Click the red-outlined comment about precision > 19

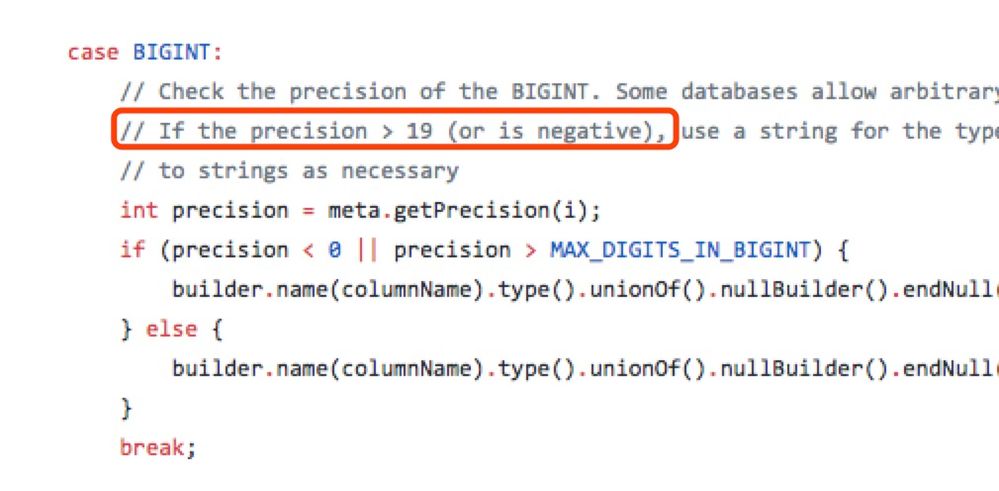pyautogui.click(x=394, y=131)
